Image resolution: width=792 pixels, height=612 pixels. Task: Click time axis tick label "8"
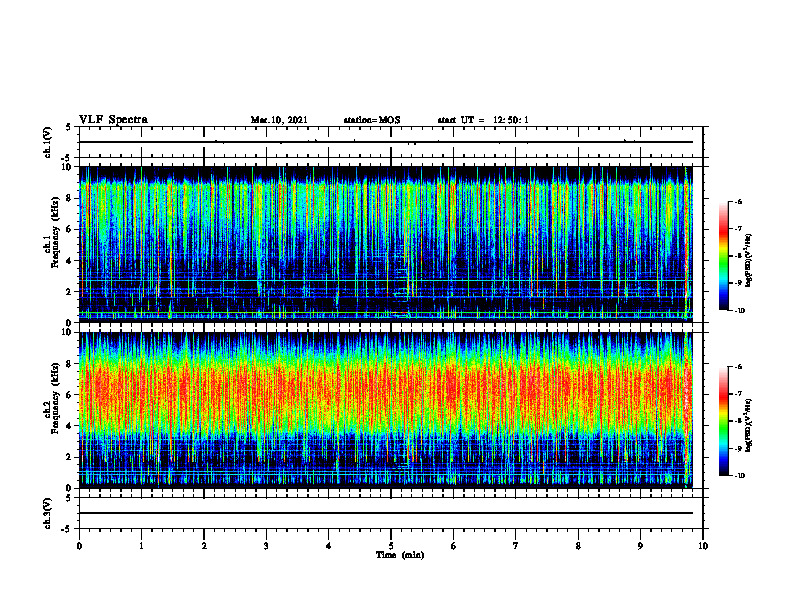(x=578, y=546)
